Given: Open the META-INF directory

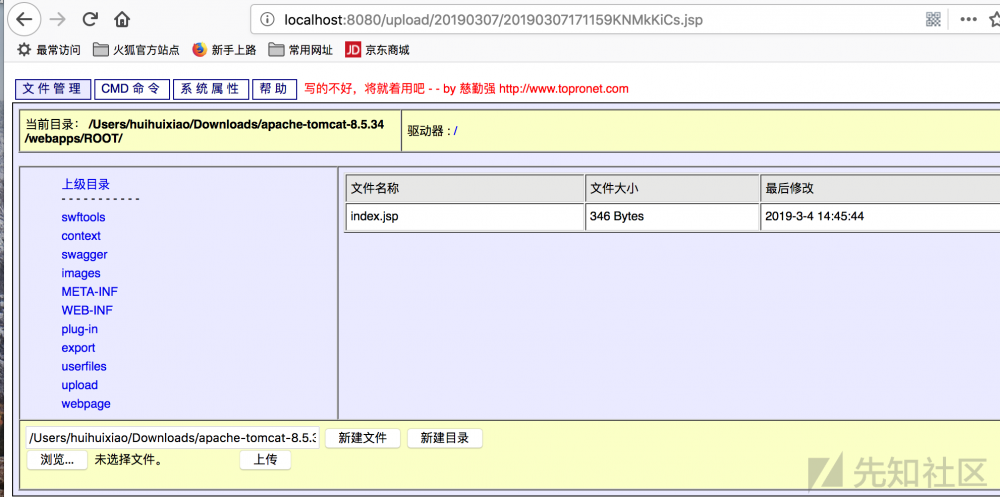Looking at the screenshot, I should [89, 292].
